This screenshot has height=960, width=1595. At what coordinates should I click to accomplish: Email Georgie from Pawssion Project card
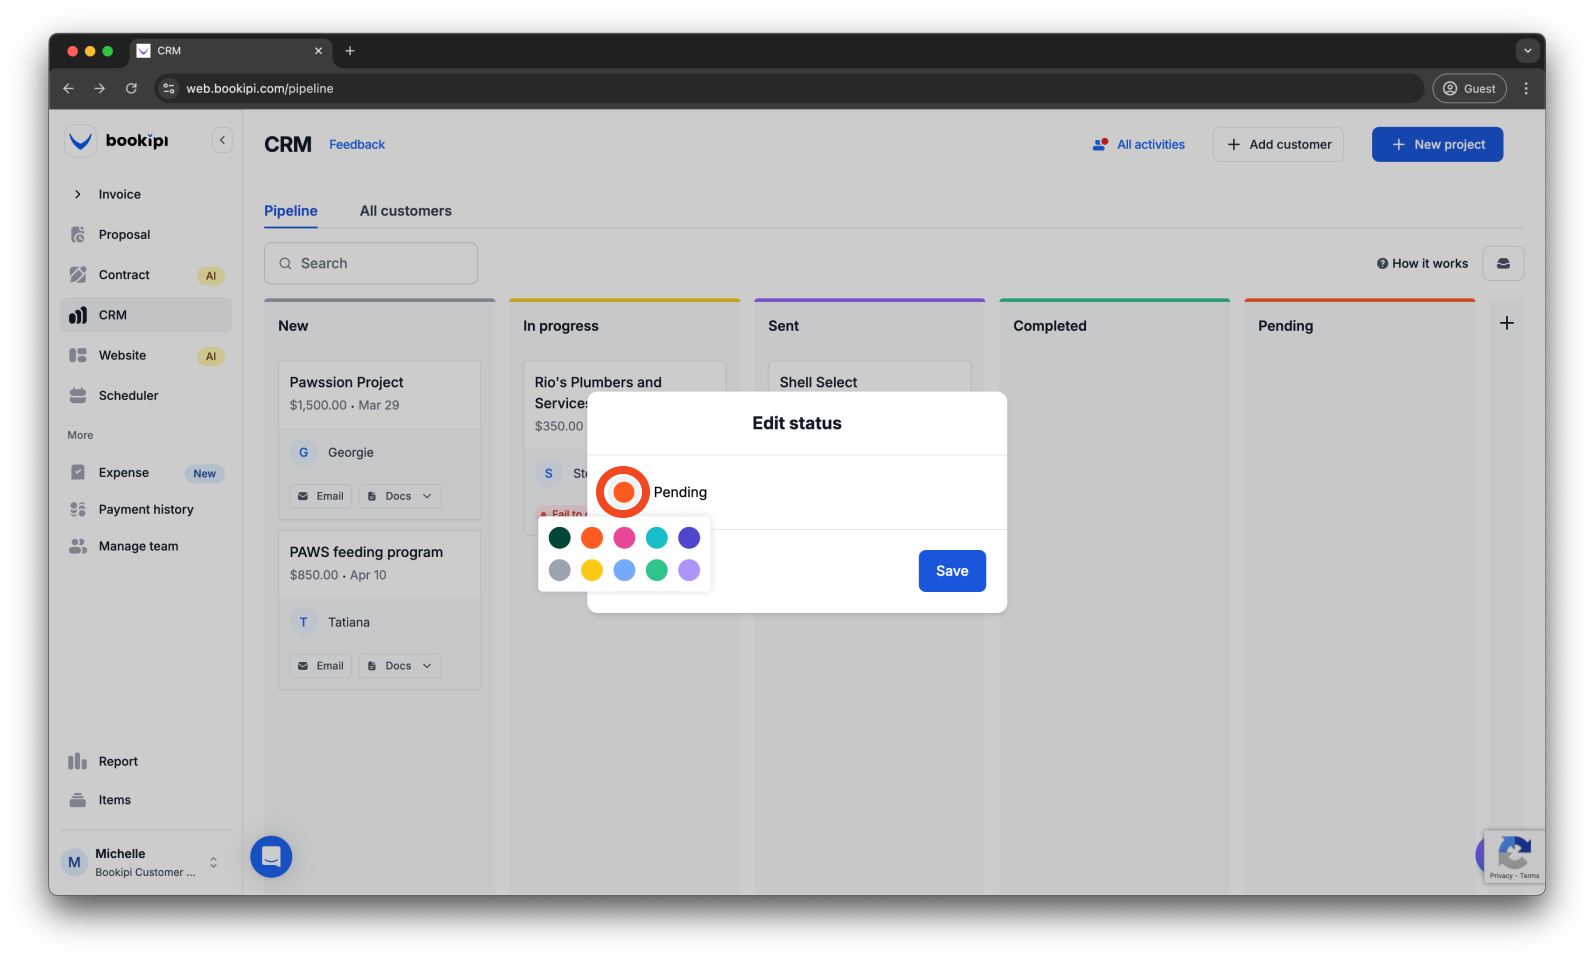coord(321,496)
